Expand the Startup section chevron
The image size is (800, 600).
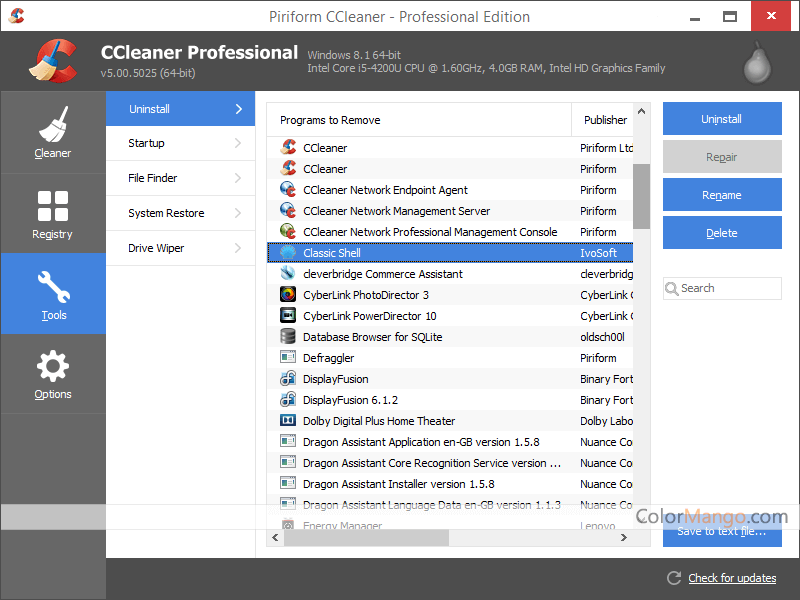(x=239, y=143)
